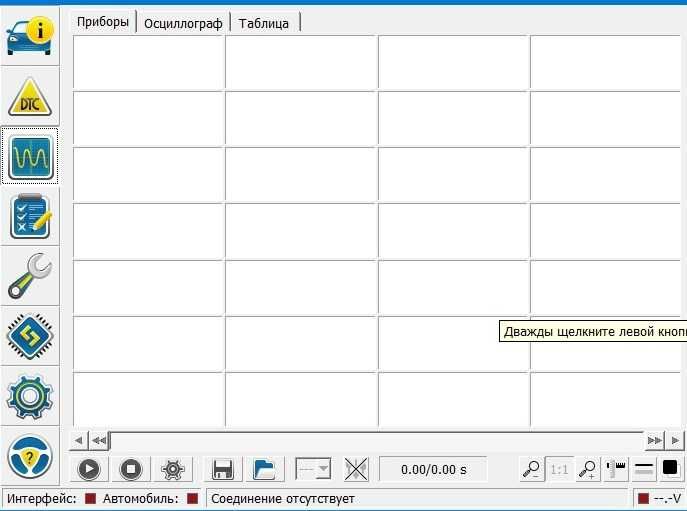Click the voltage --.-V red indicator
The width and height of the screenshot is (687, 511).
coord(643,499)
